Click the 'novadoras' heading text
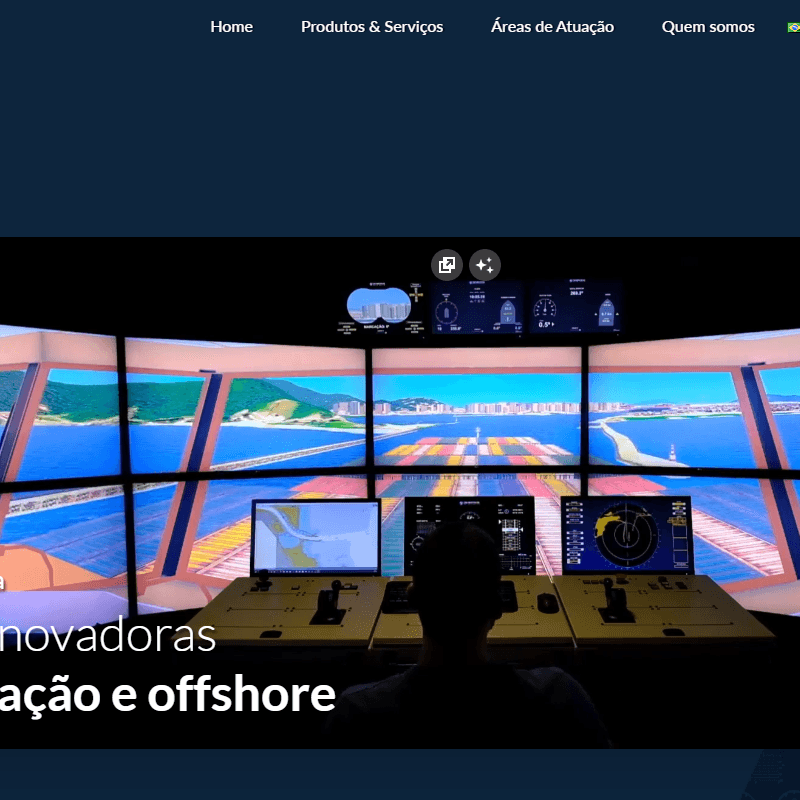 (x=108, y=636)
